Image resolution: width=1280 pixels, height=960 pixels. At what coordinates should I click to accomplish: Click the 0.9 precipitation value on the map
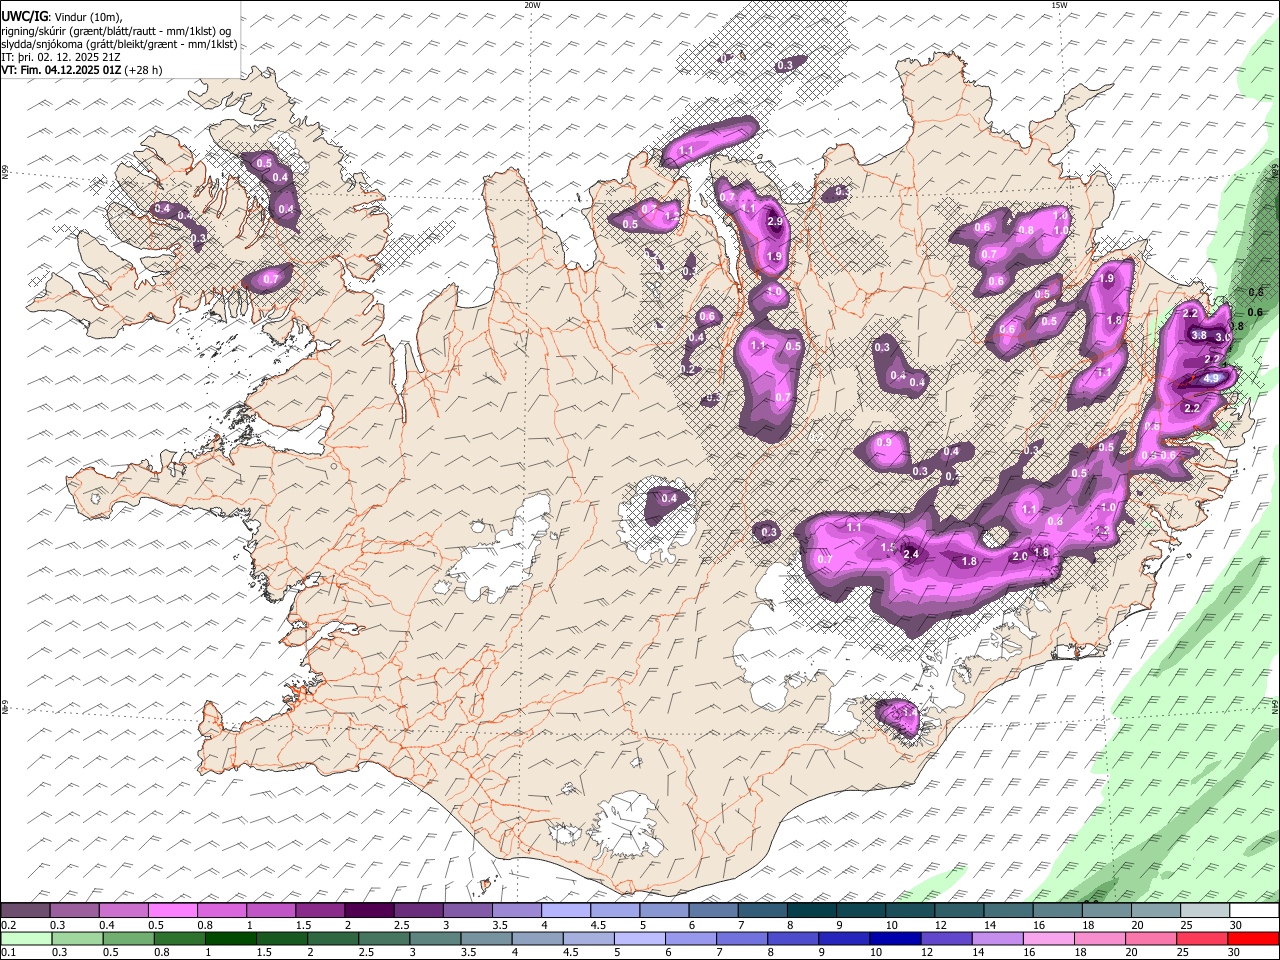point(884,442)
